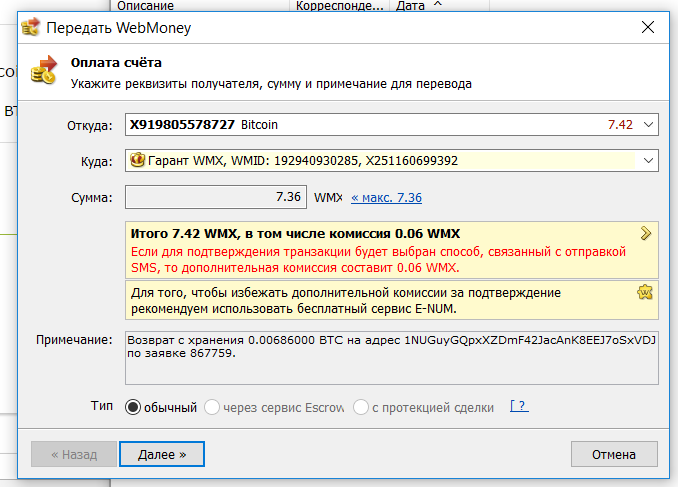Expand commission details with the yellow arrow icon

pos(646,233)
